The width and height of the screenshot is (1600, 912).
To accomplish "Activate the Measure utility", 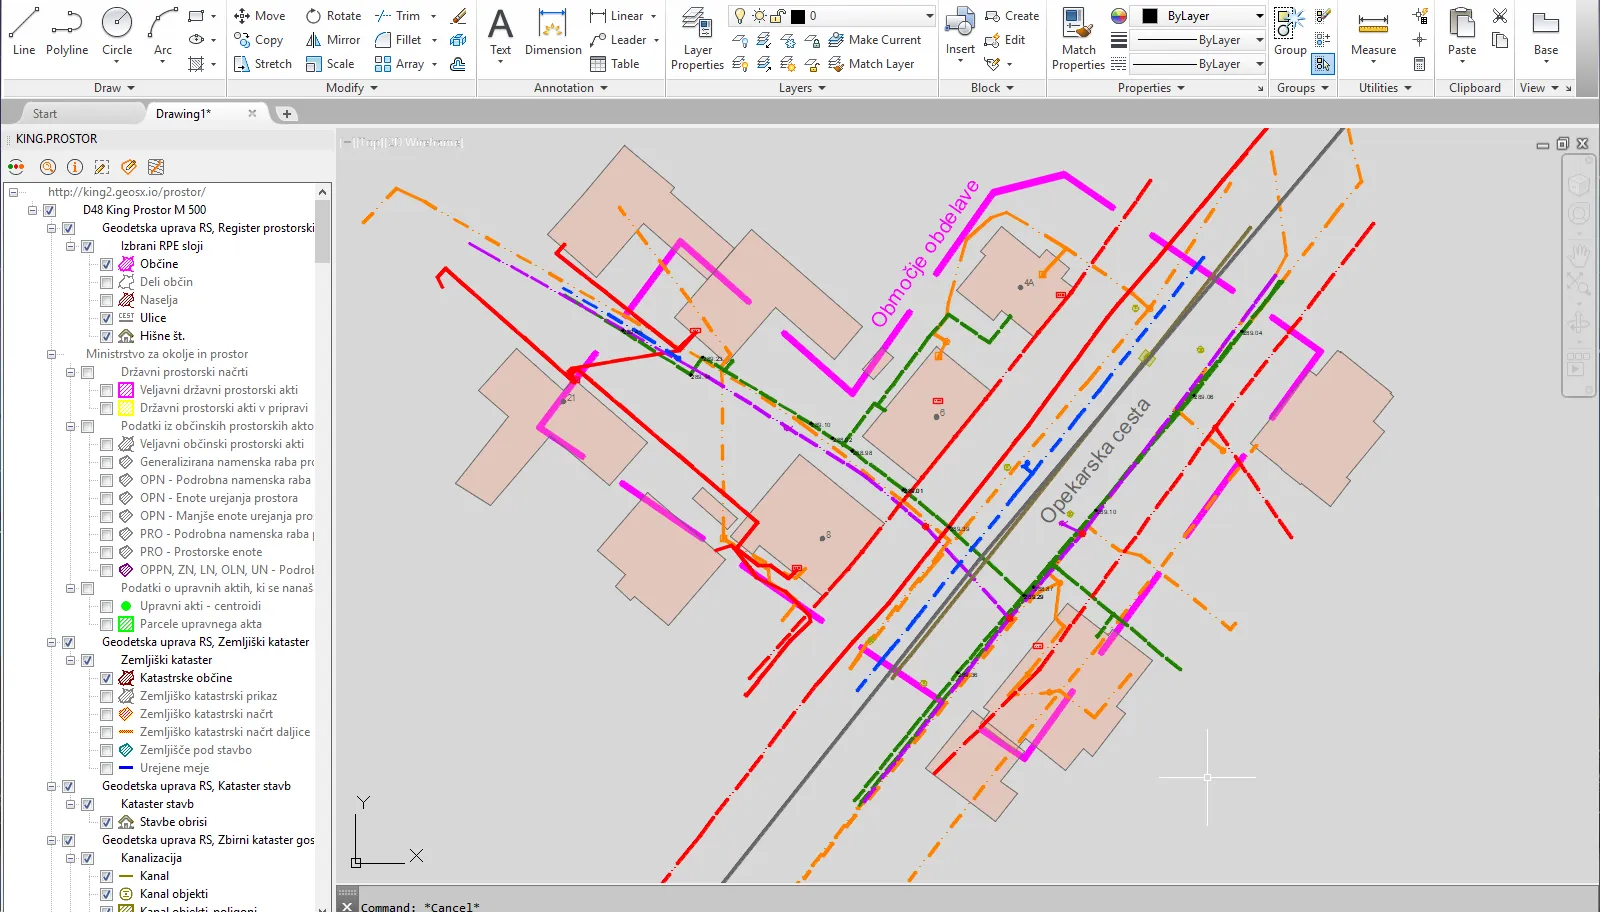I will pyautogui.click(x=1373, y=34).
